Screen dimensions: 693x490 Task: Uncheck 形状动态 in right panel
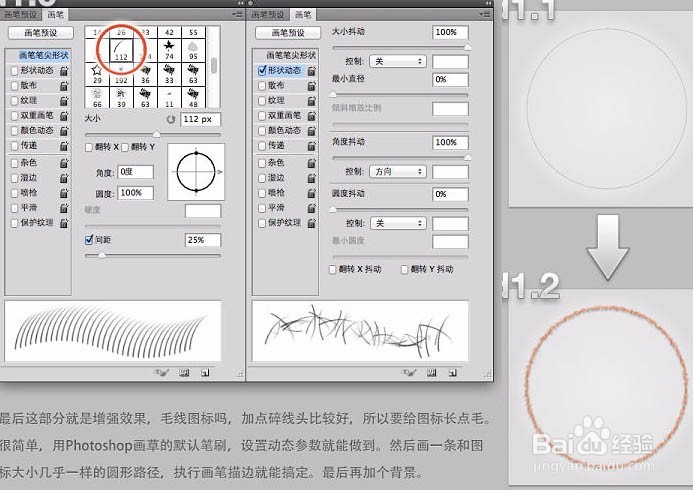pos(262,70)
